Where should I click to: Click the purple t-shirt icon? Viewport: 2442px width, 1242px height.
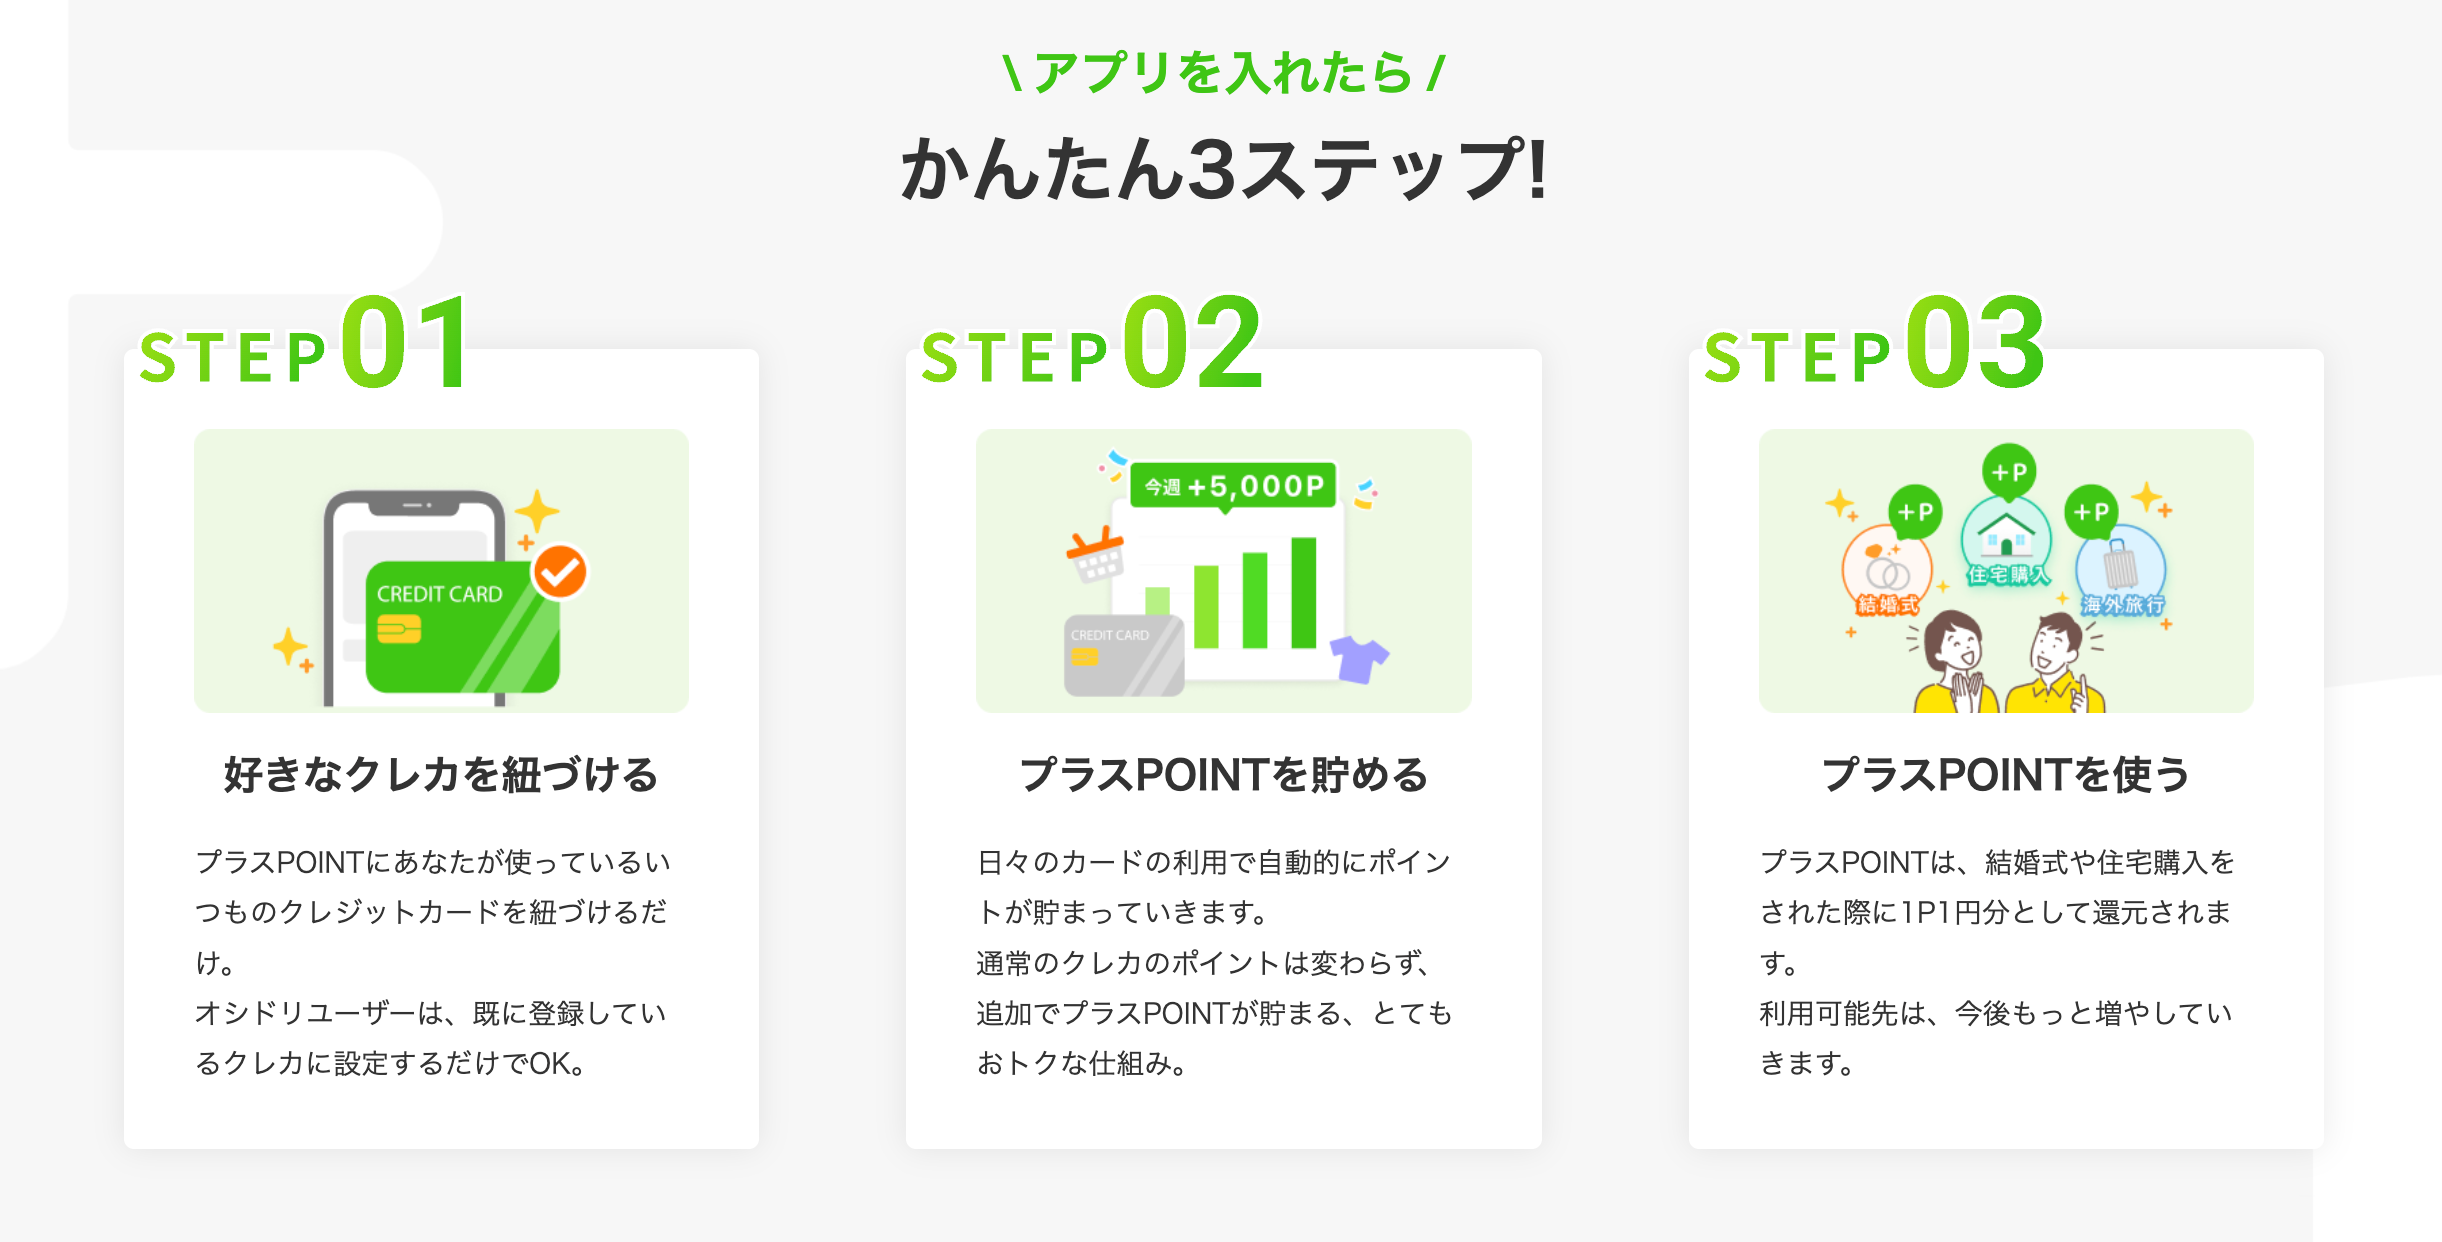point(1358,659)
